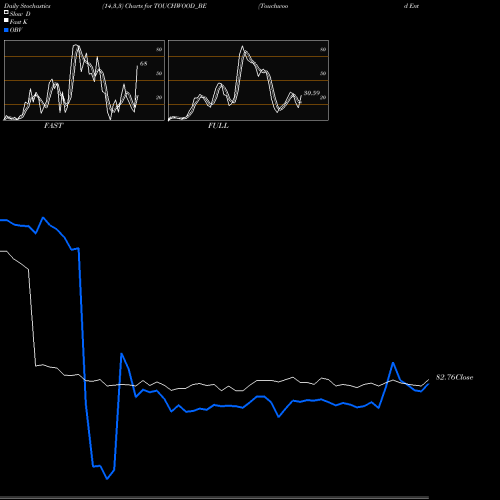Click the FULL stochastic chart label

tap(218, 126)
